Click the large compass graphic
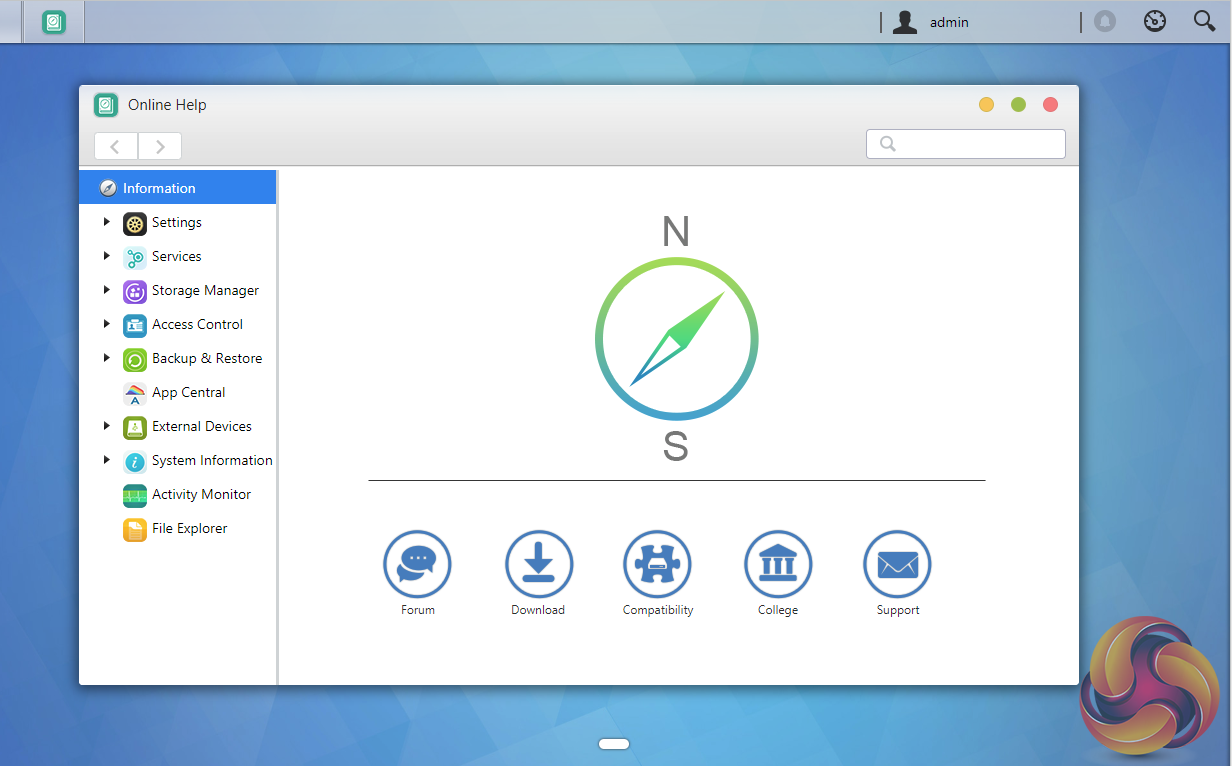The height and width of the screenshot is (770, 1232). coord(676,339)
